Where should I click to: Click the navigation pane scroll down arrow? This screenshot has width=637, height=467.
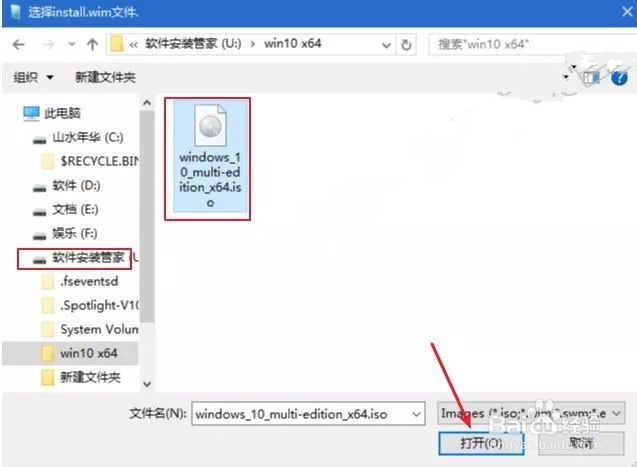pyautogui.click(x=147, y=384)
